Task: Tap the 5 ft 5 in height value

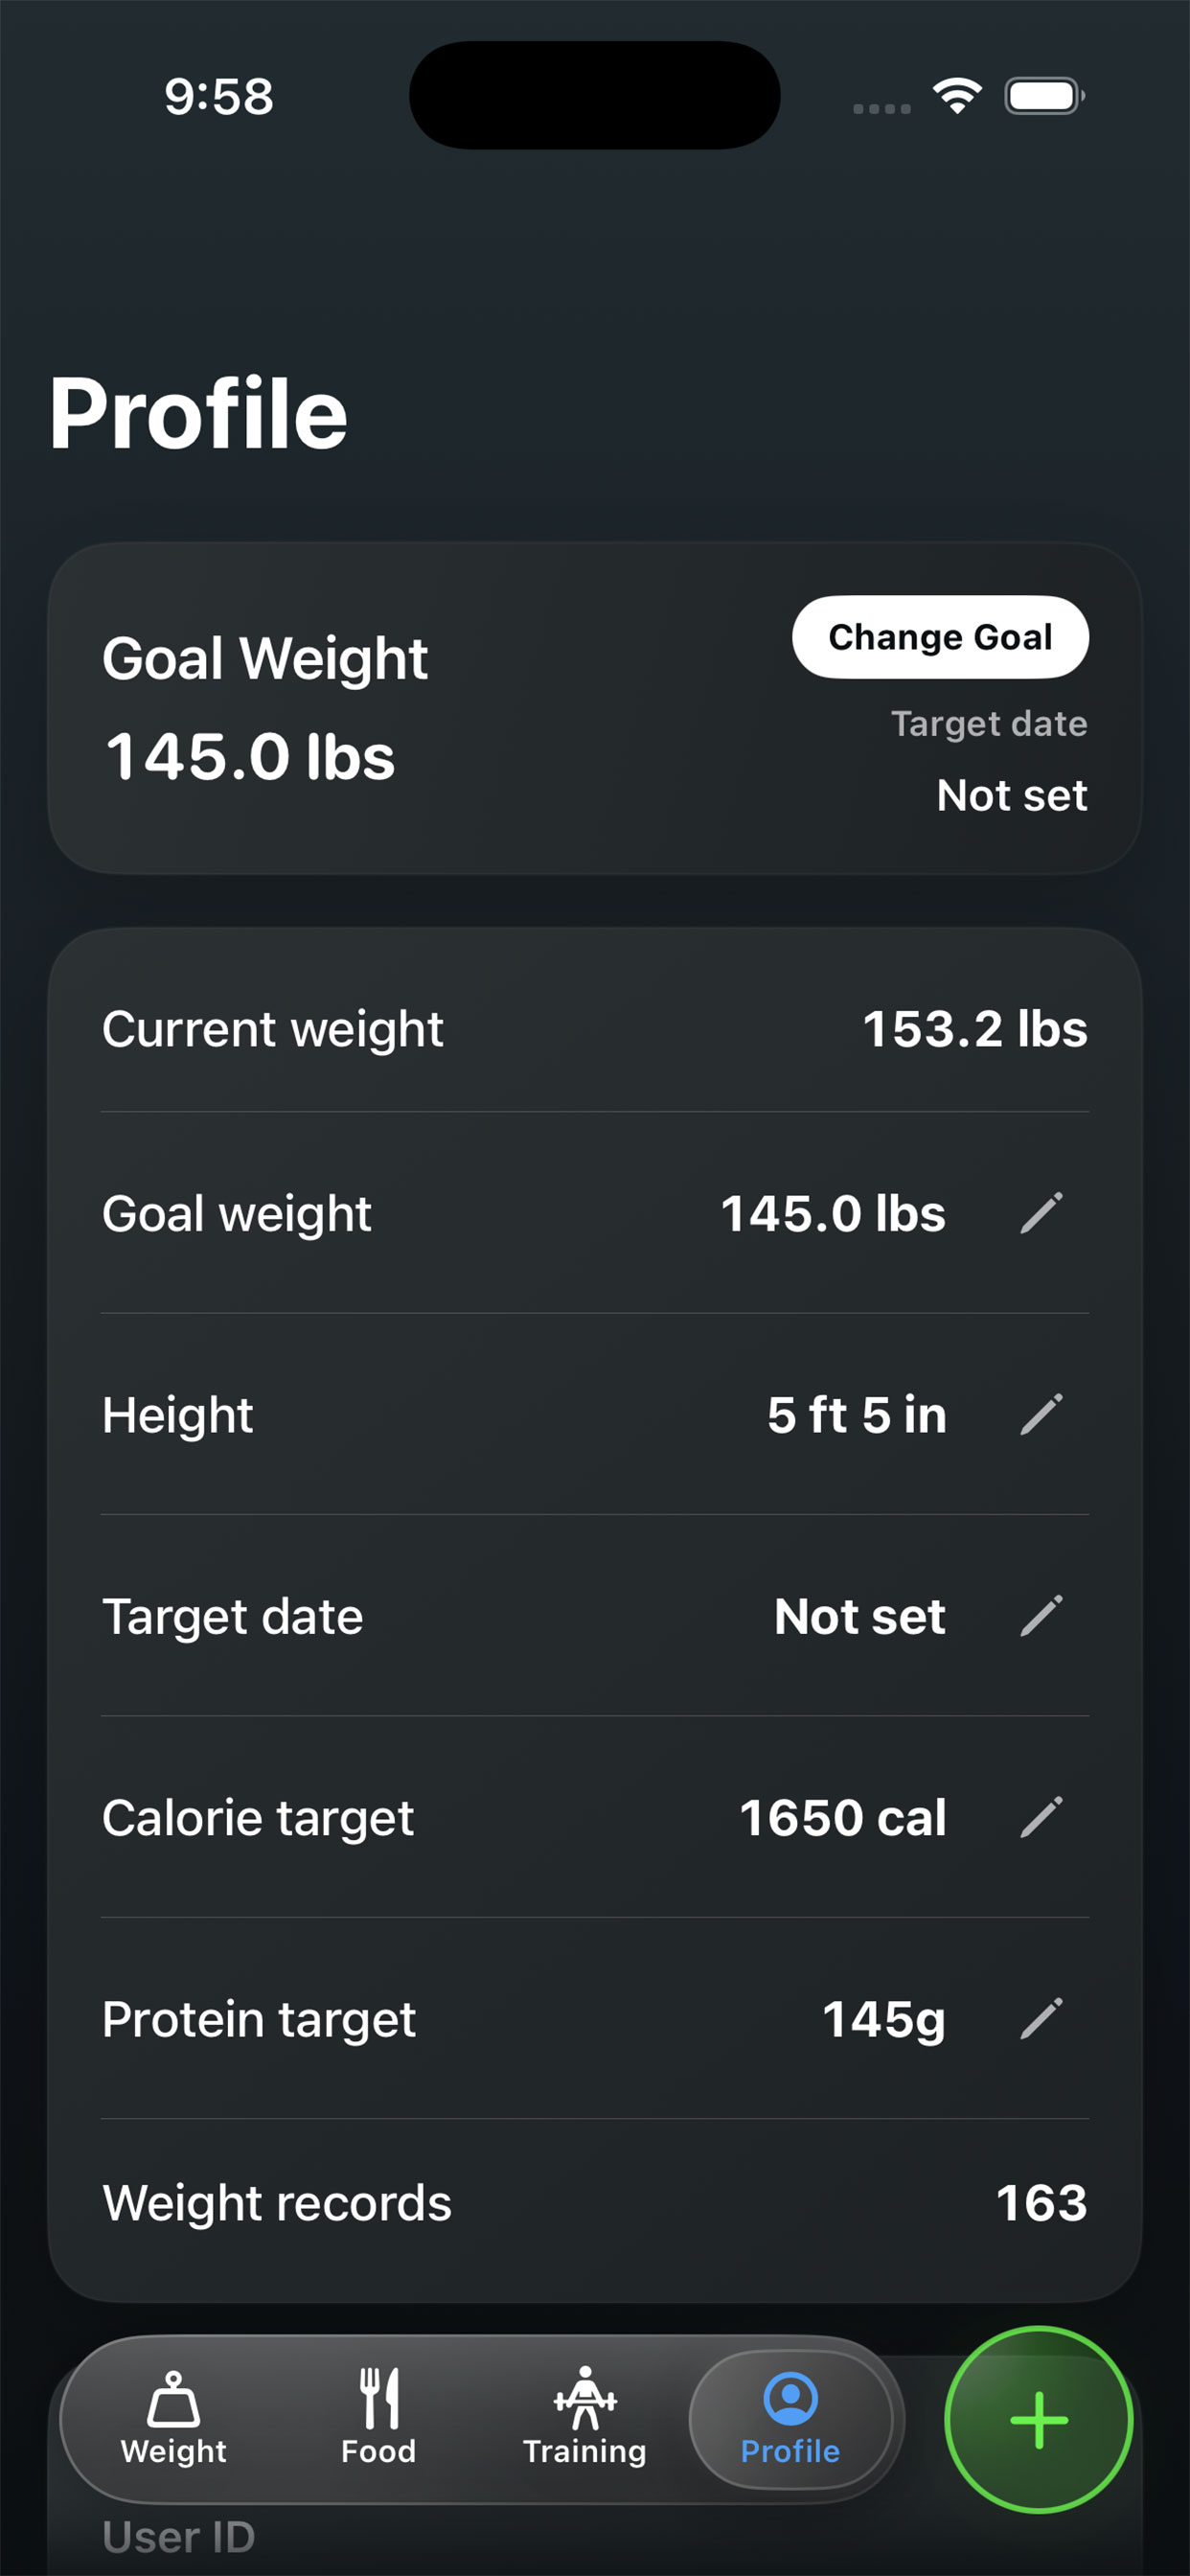Action: pos(857,1414)
